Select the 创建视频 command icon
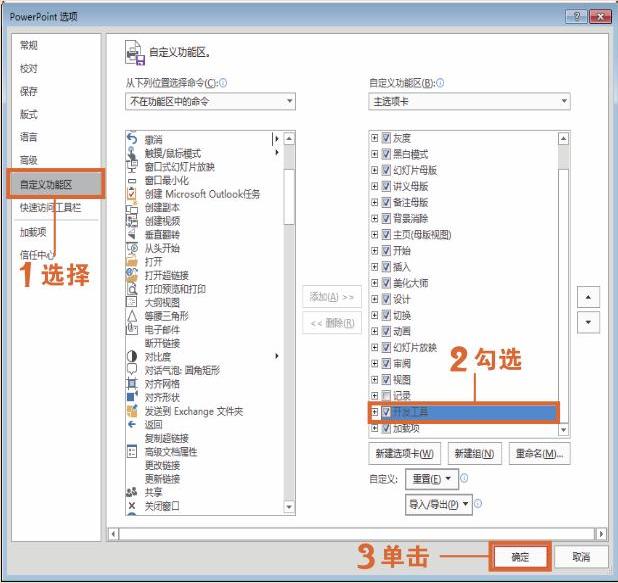Viewport: 618px width, 583px height. pos(132,221)
